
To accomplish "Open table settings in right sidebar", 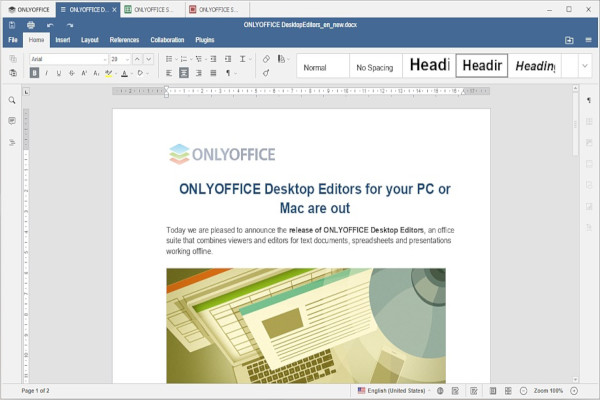I will point(589,121).
